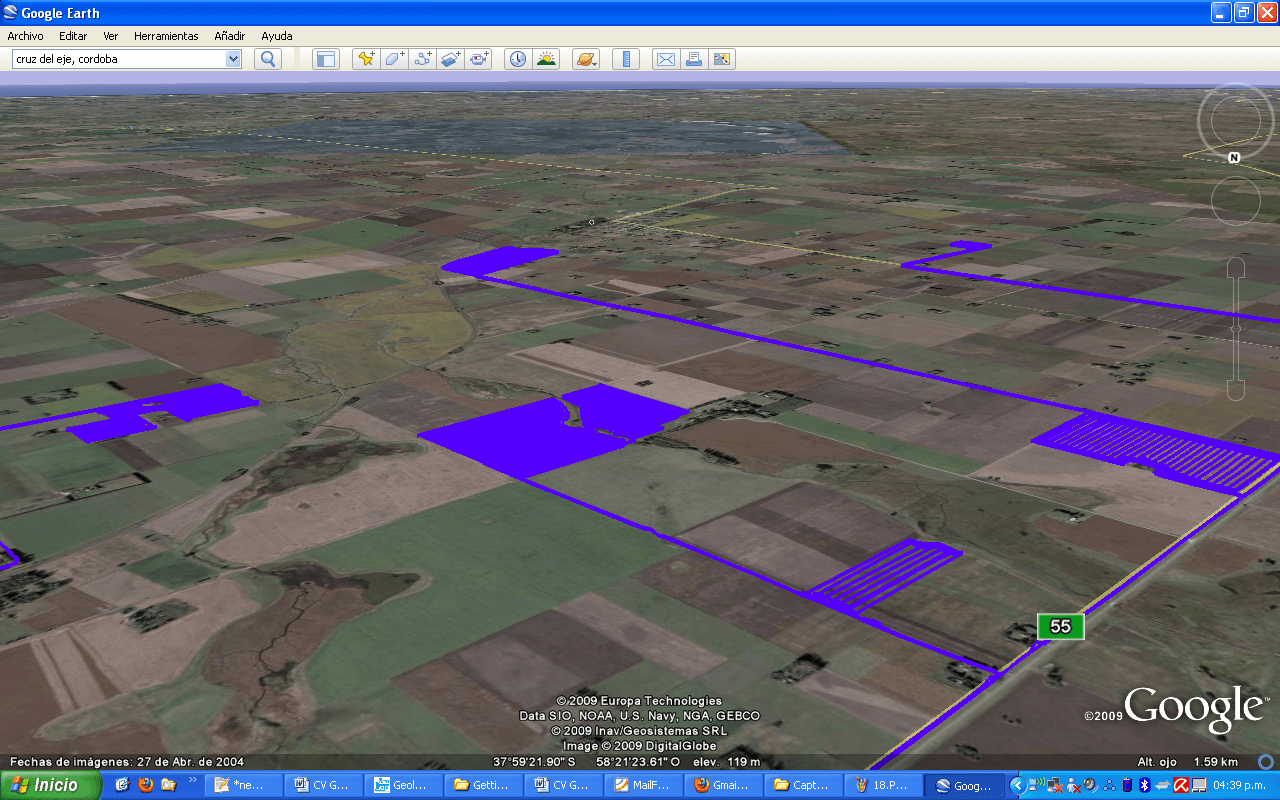1280x800 pixels.
Task: Click the streaming status indicator in status bar
Action: (1265, 761)
